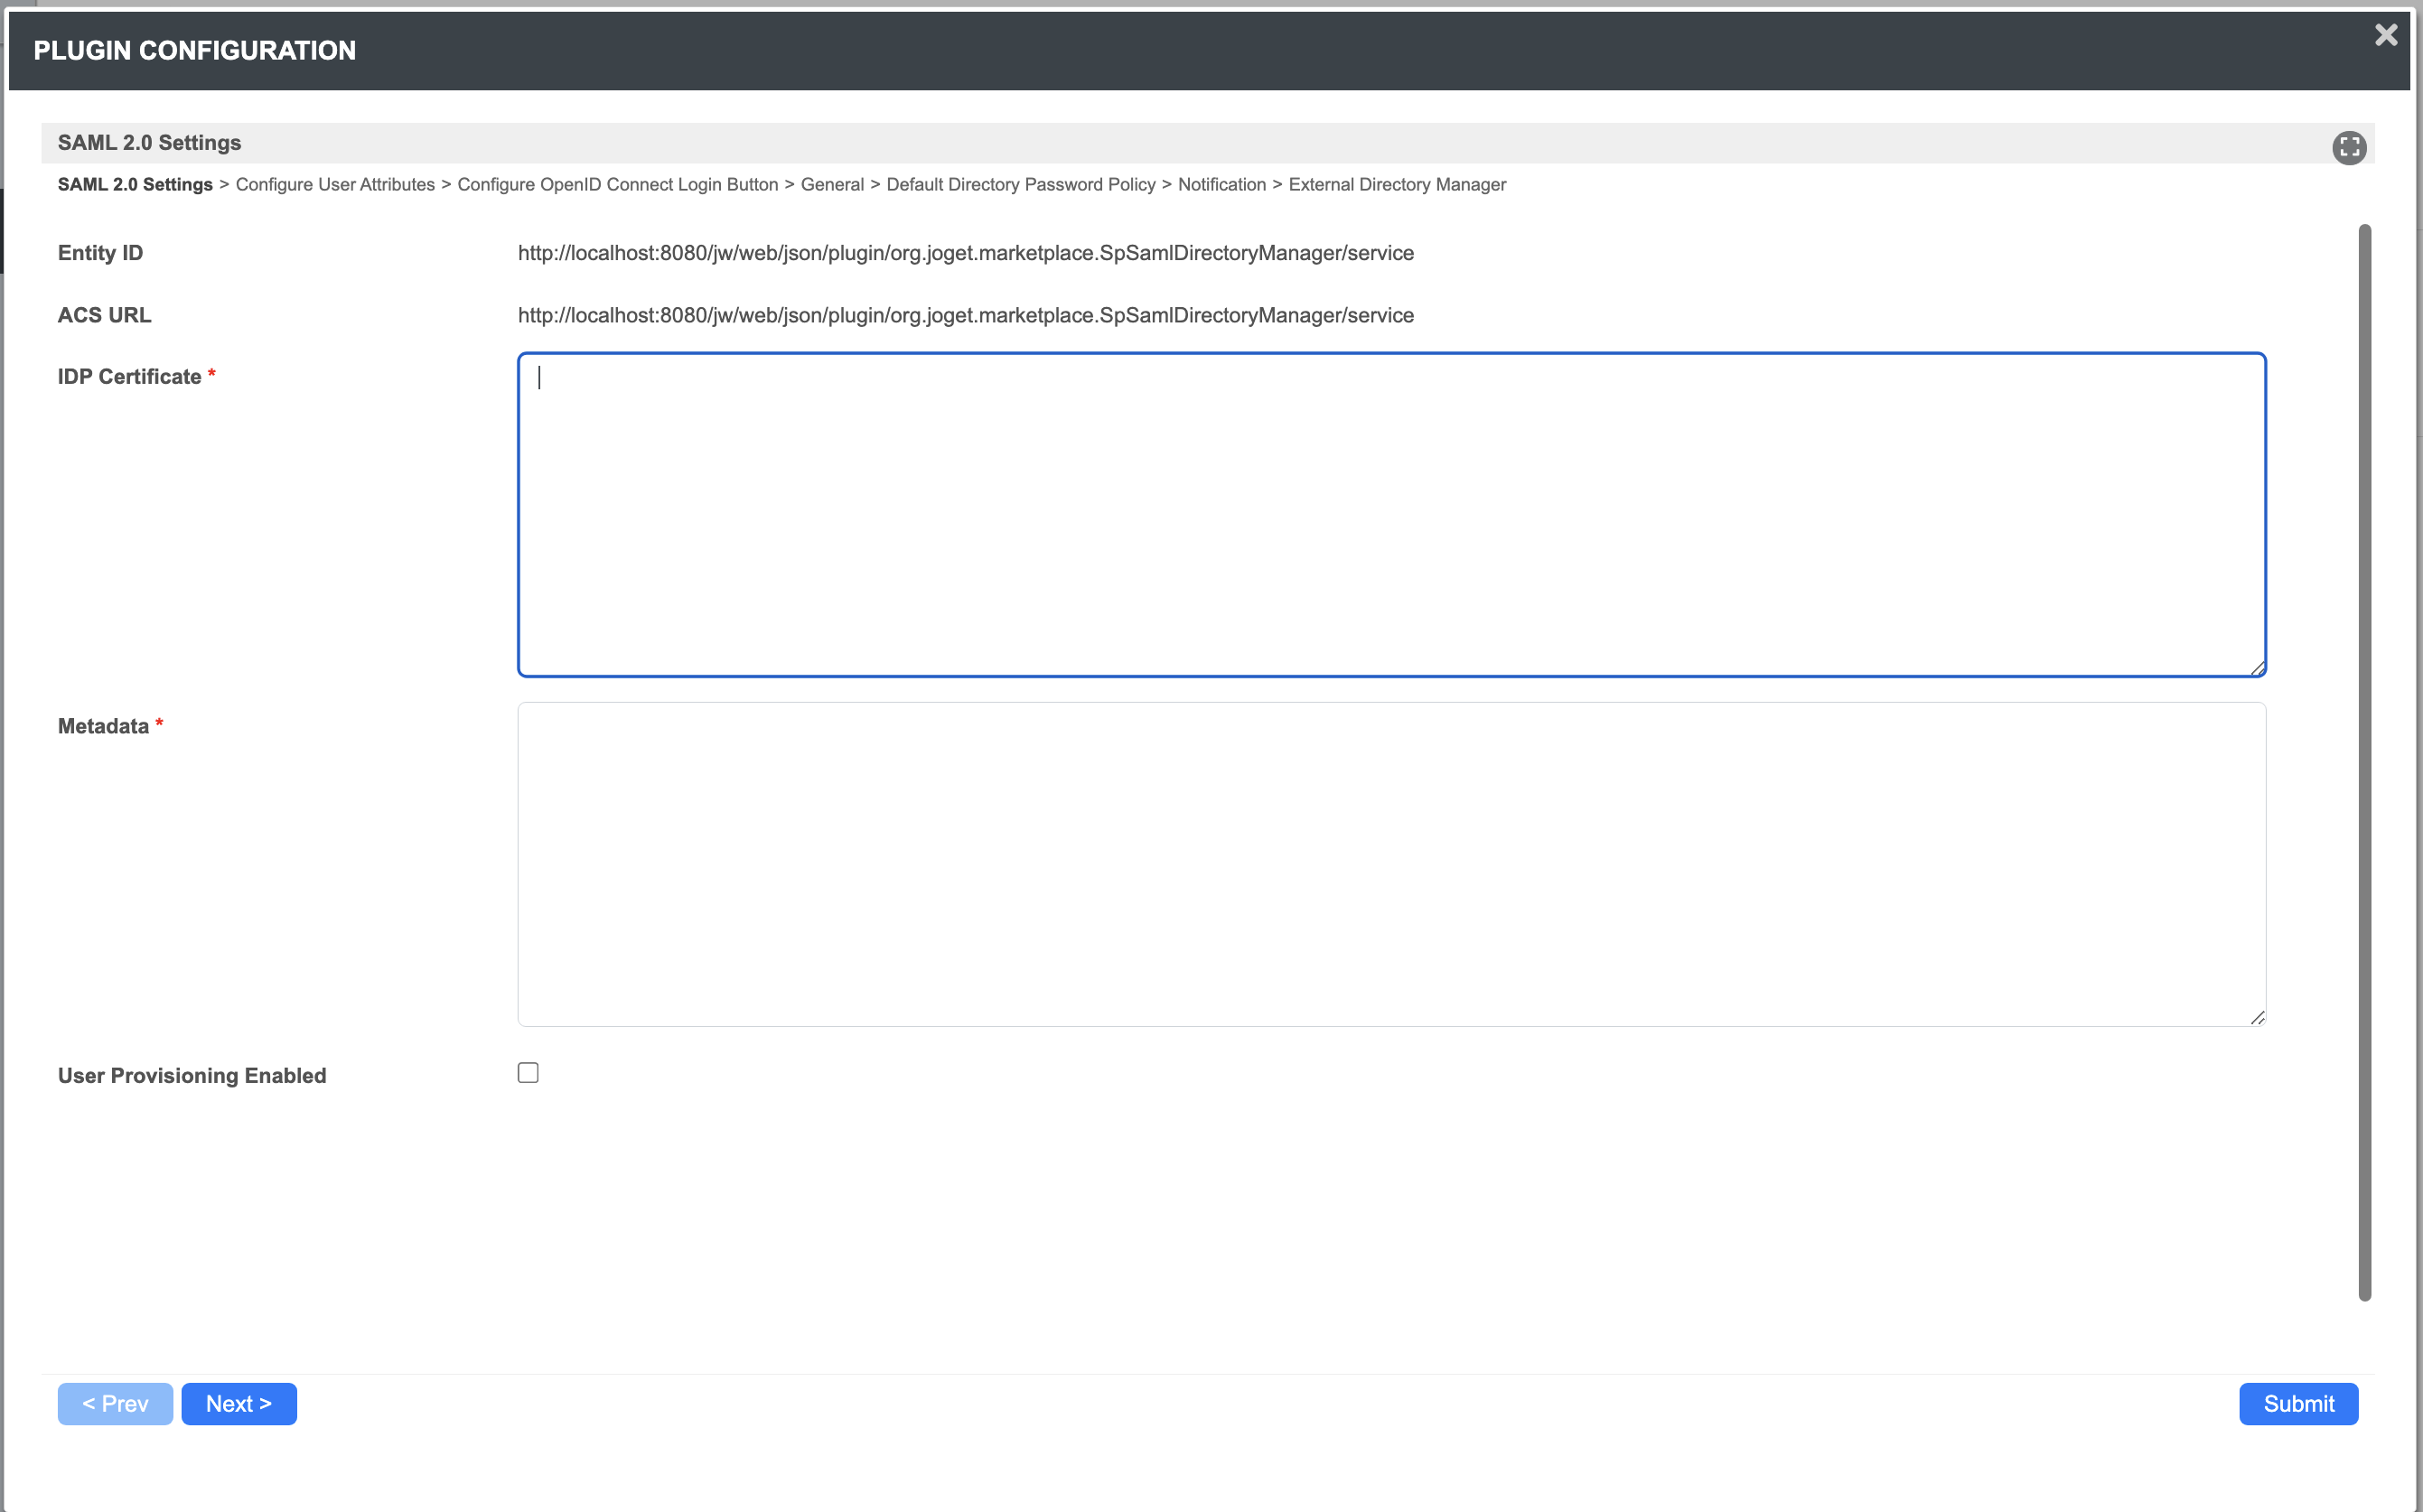Viewport: 2423px width, 1512px height.
Task: Enable User Provisioning checkbox
Action: pos(528,1073)
